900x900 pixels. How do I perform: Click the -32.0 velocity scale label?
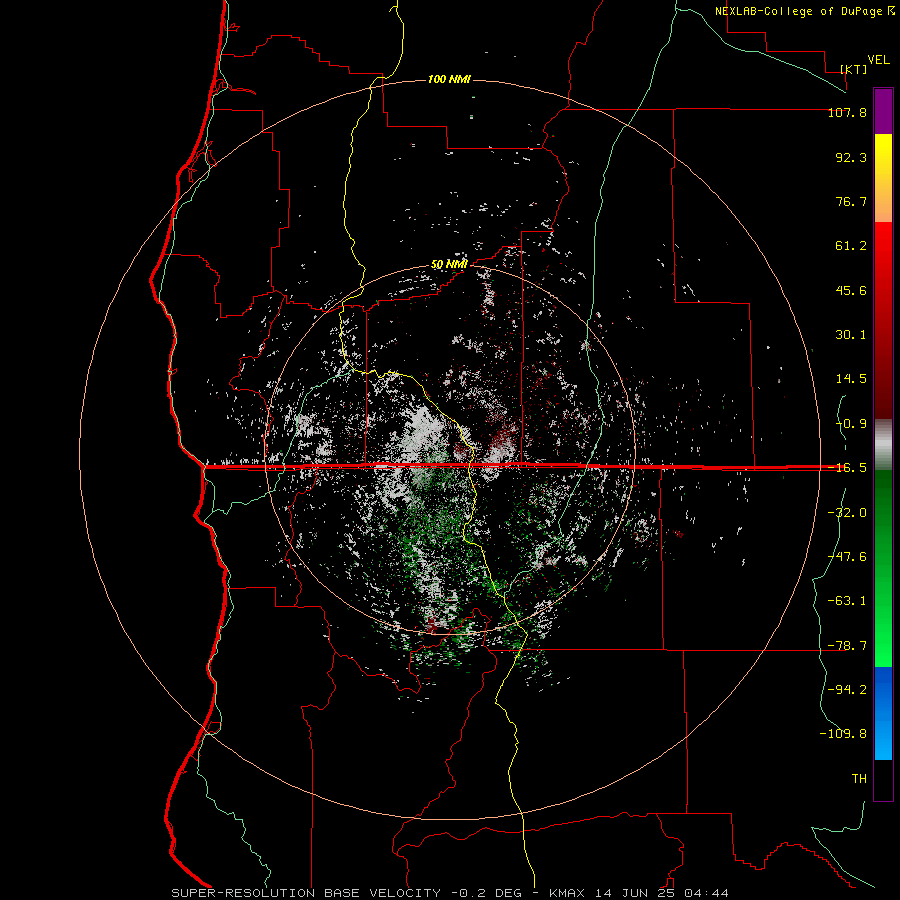847,513
